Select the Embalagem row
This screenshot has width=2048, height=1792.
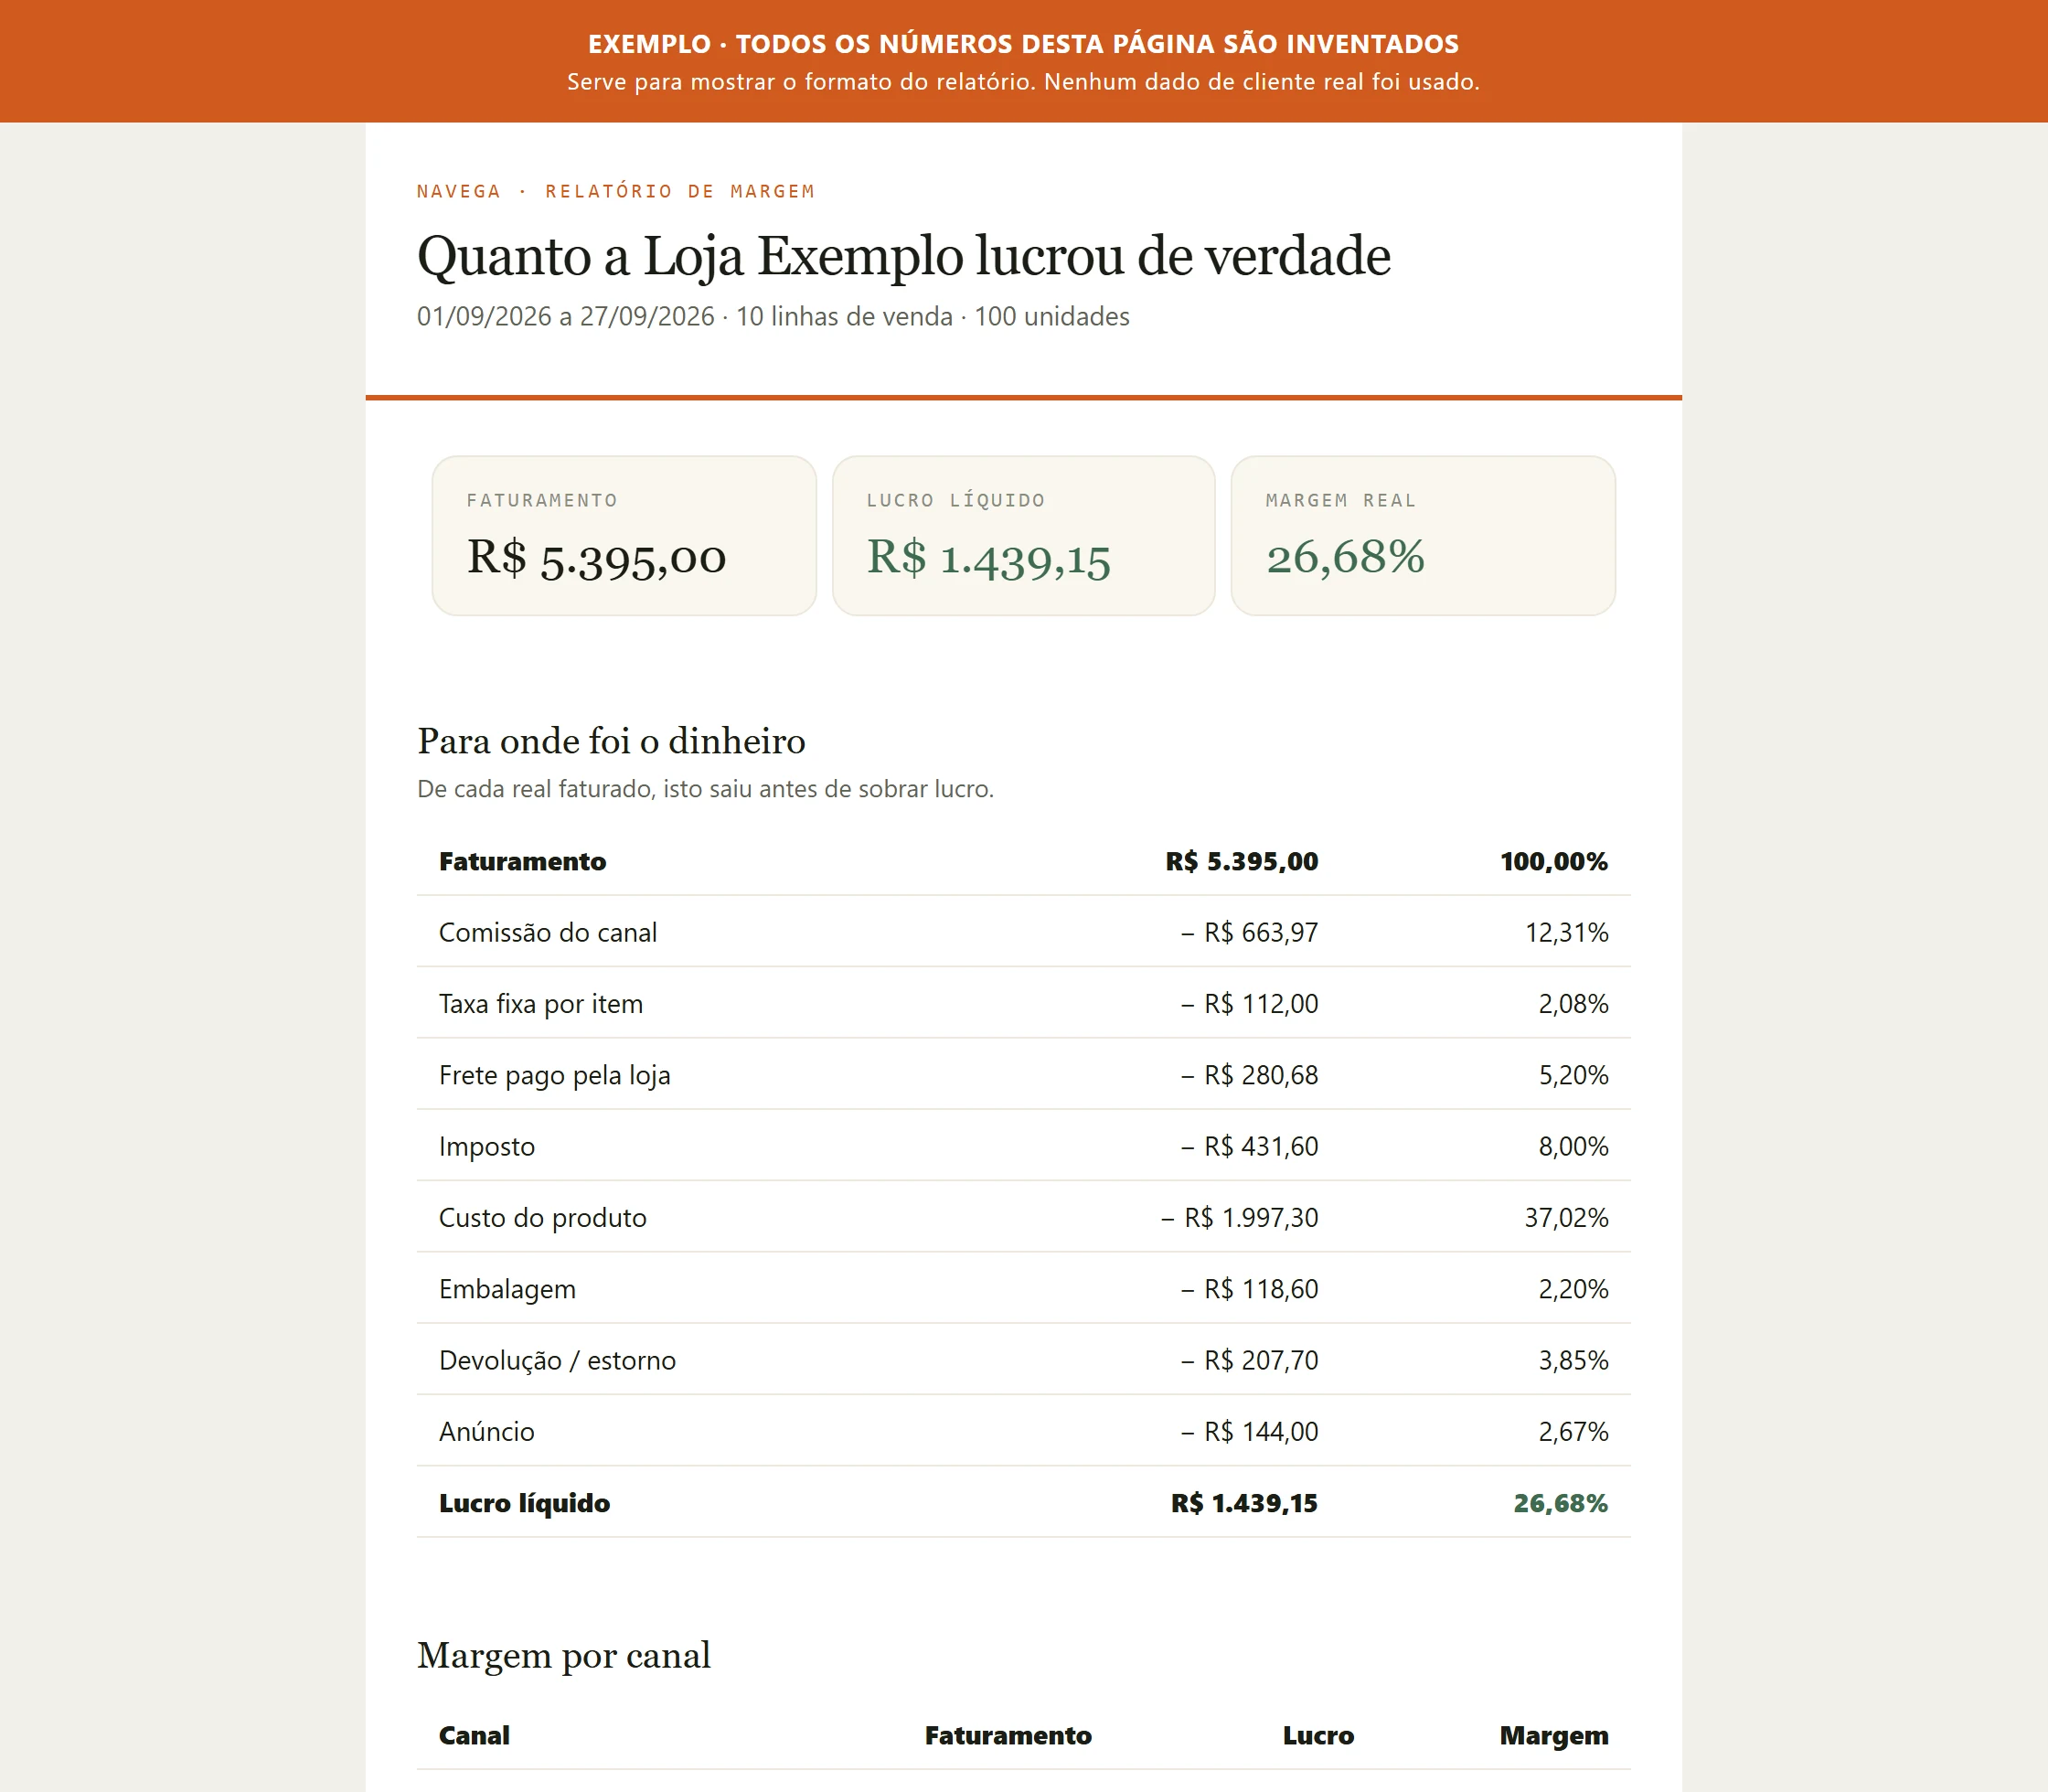tap(1023, 1289)
